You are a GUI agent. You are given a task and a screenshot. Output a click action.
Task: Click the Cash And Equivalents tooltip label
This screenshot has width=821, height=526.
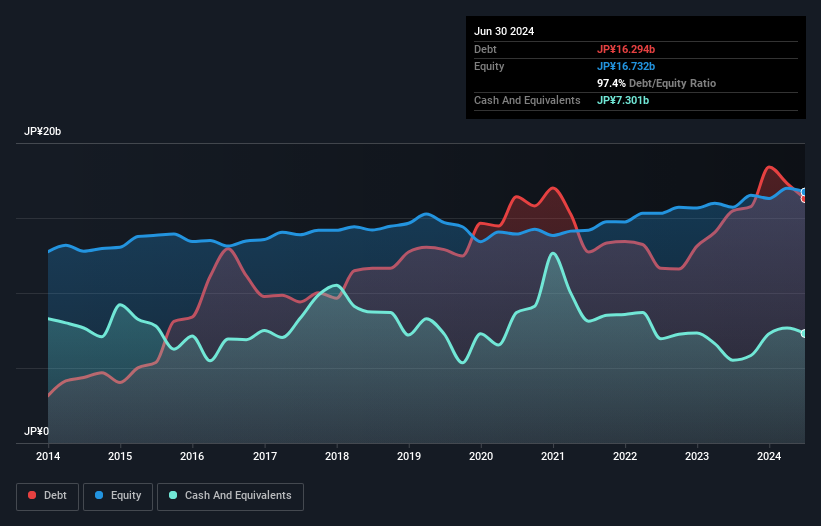point(527,100)
